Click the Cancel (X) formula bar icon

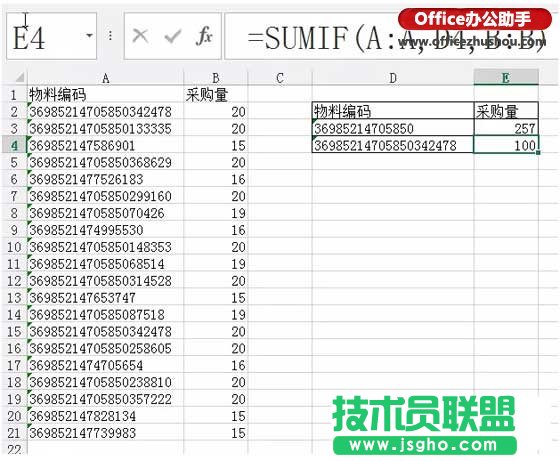tap(140, 36)
